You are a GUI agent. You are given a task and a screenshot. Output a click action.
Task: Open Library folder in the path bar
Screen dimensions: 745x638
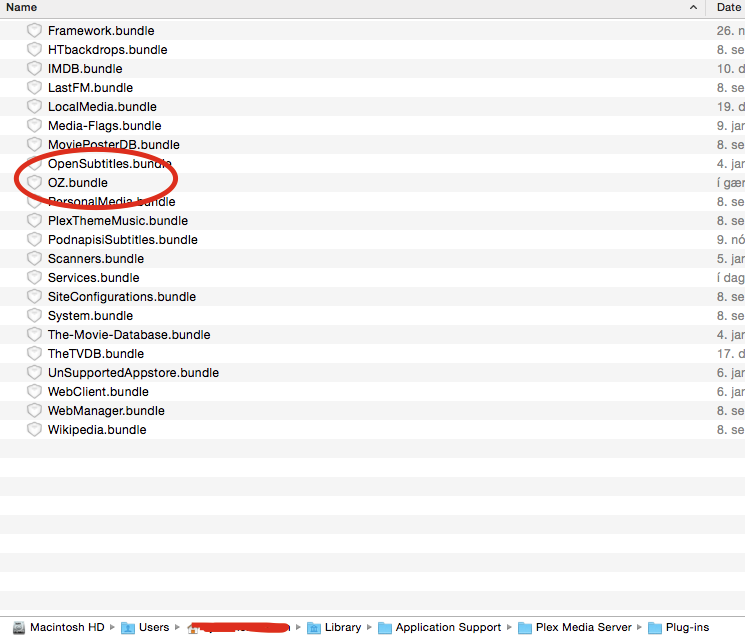[342, 628]
